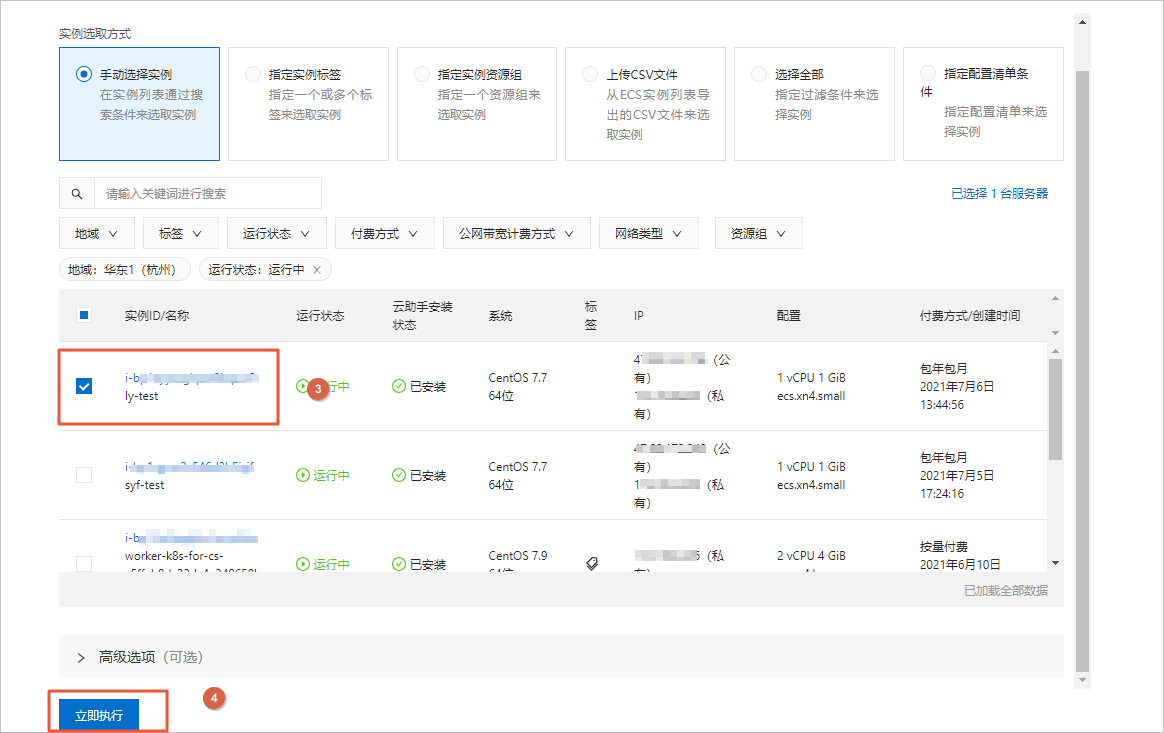Click the 地域: 华东1 (杭州) filter chip

(x=125, y=270)
